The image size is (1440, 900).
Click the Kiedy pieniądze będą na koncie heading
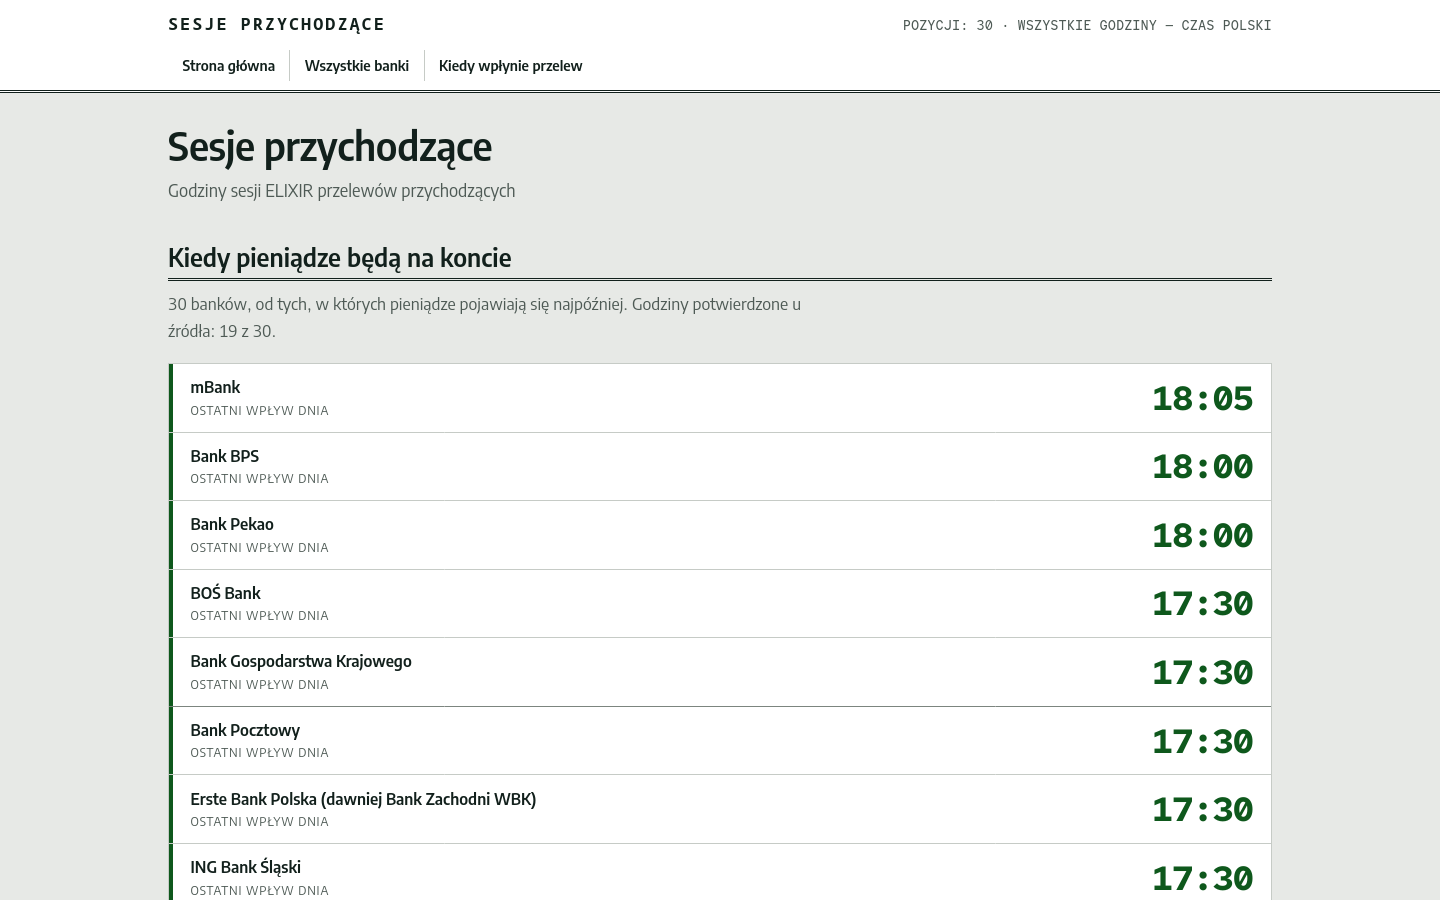[x=340, y=258]
